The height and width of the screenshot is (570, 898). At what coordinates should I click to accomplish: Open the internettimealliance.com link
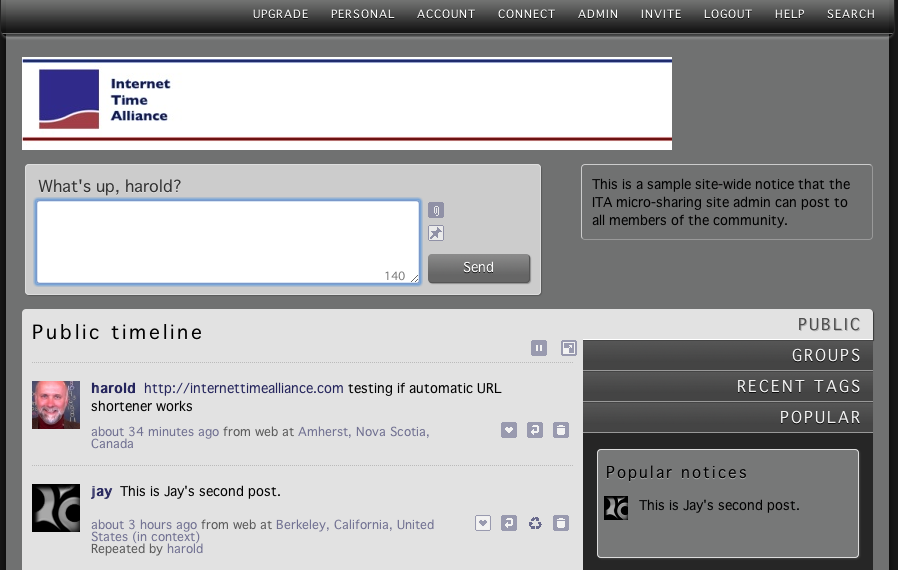click(244, 388)
